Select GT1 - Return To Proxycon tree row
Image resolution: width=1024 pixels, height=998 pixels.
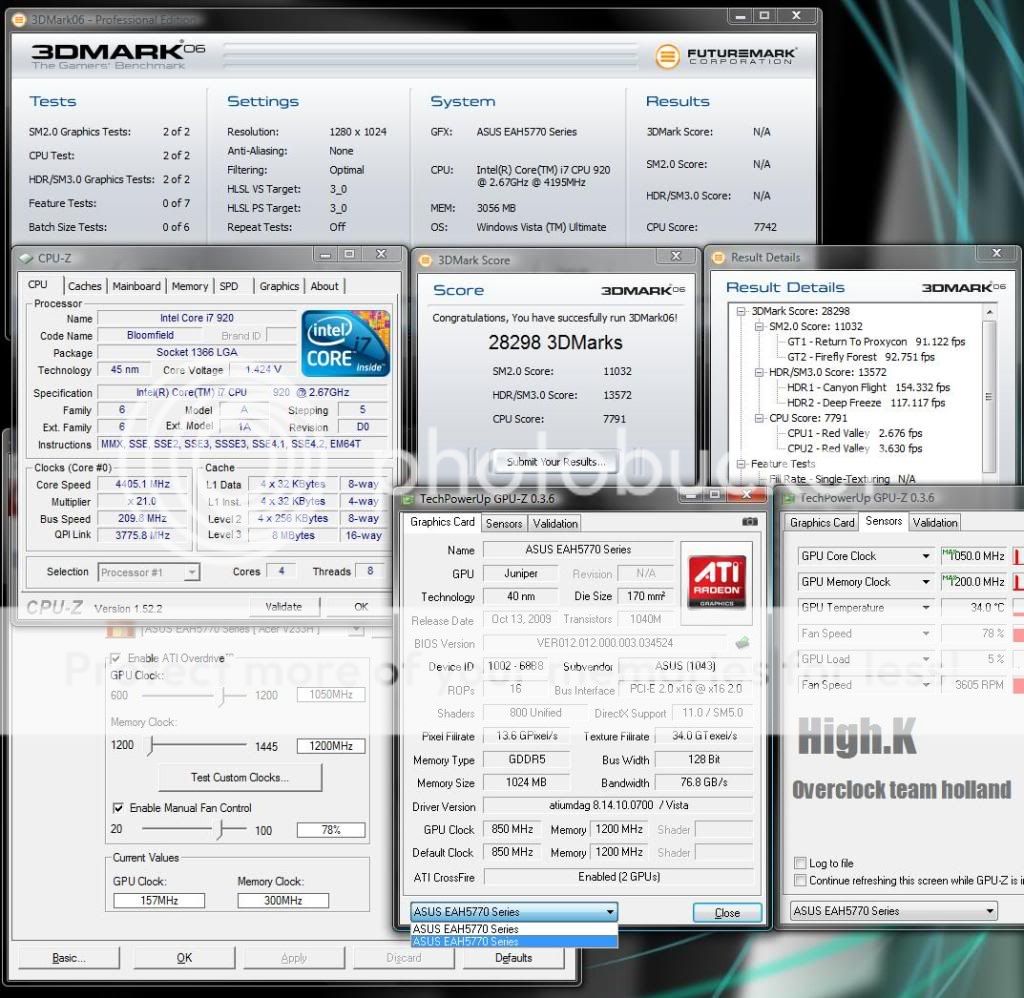click(x=876, y=342)
